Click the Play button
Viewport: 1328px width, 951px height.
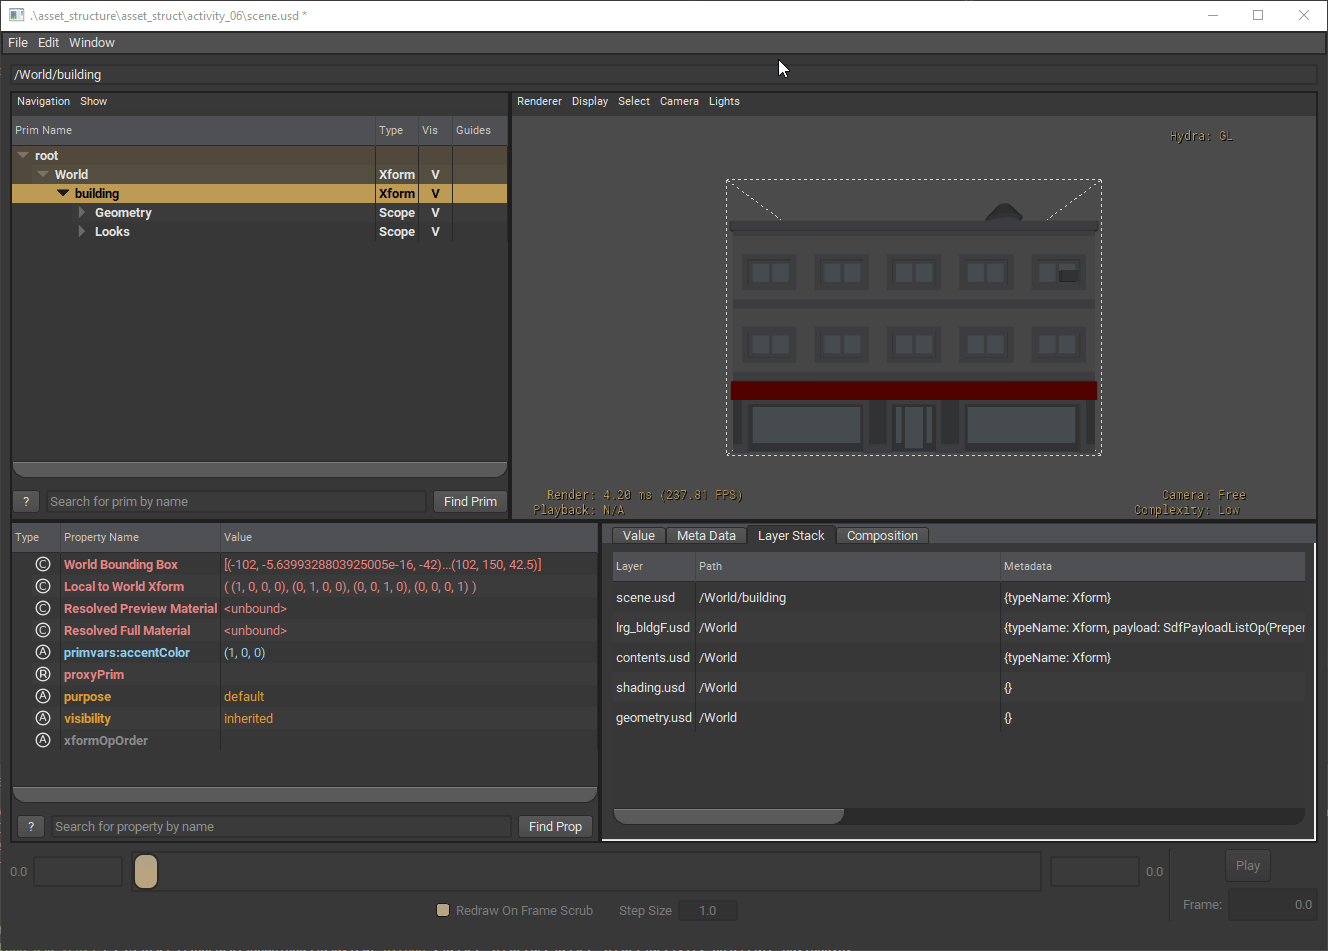[x=1248, y=866]
